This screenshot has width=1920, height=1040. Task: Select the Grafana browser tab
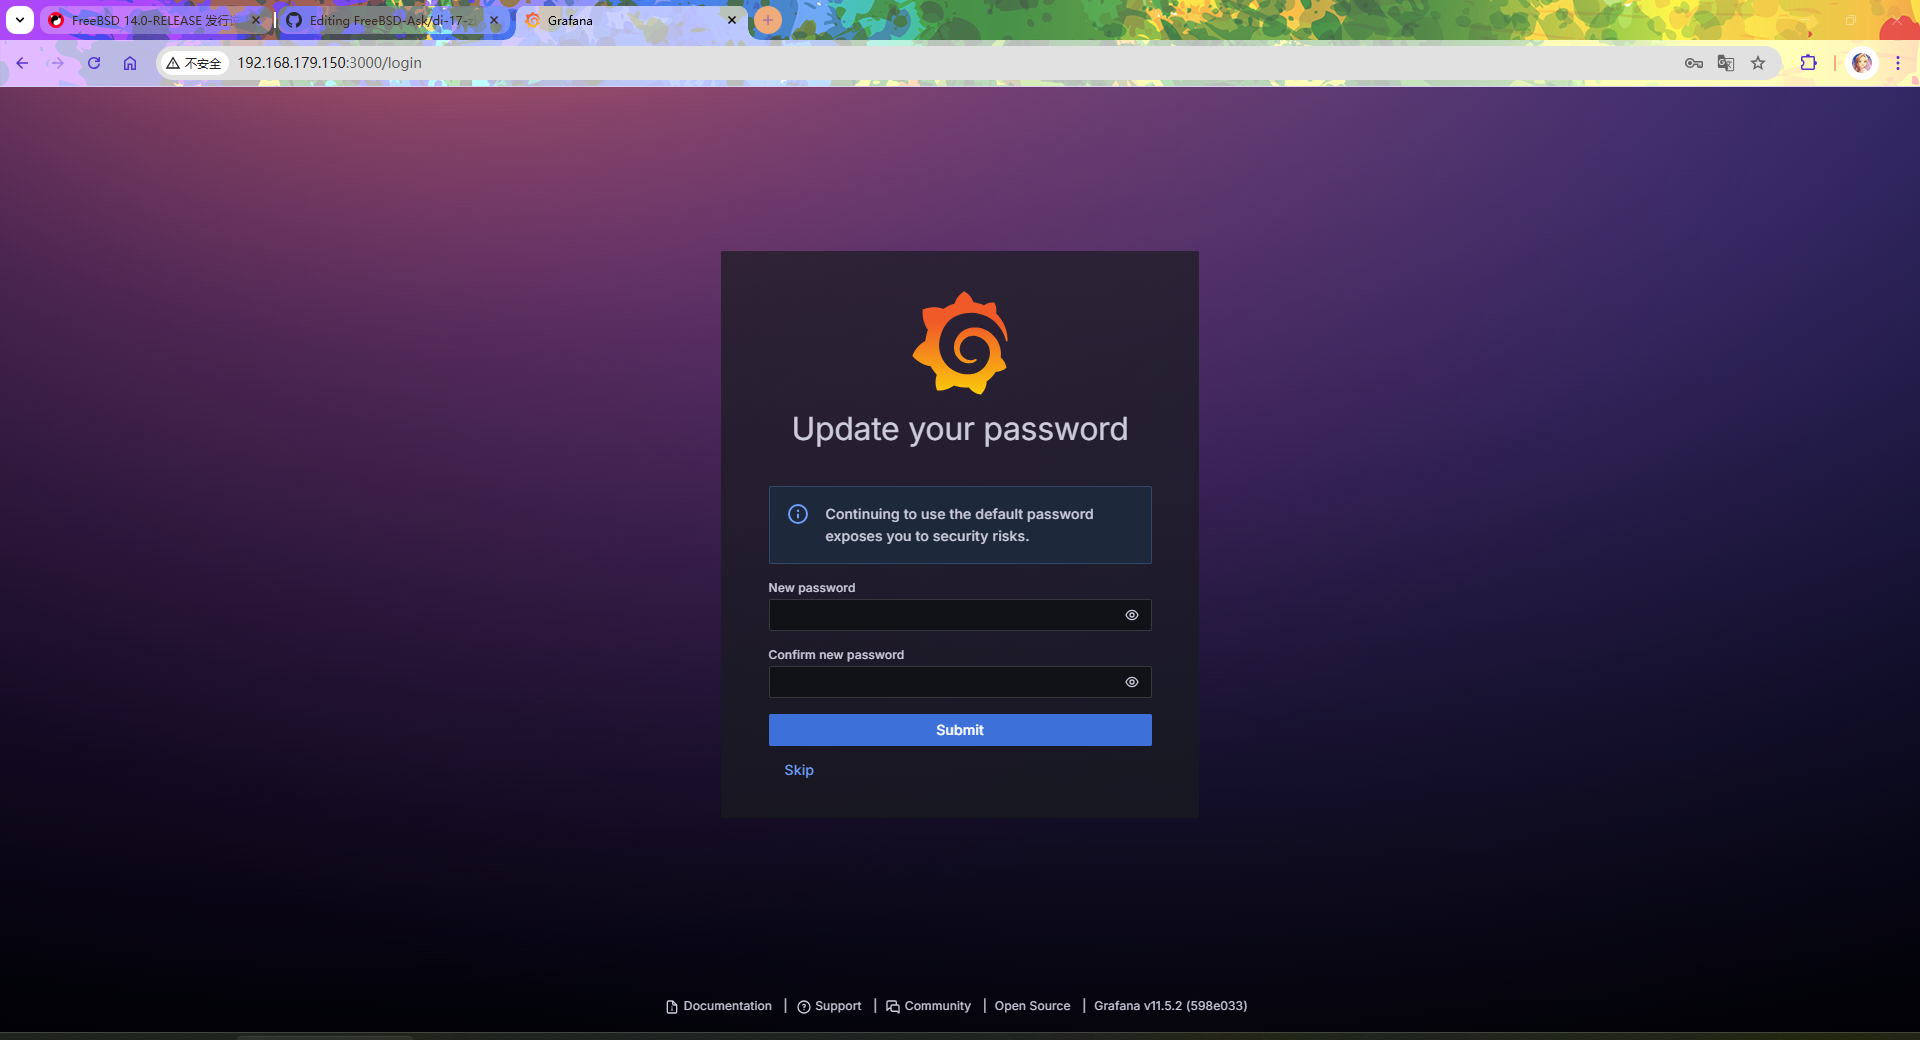(630, 20)
